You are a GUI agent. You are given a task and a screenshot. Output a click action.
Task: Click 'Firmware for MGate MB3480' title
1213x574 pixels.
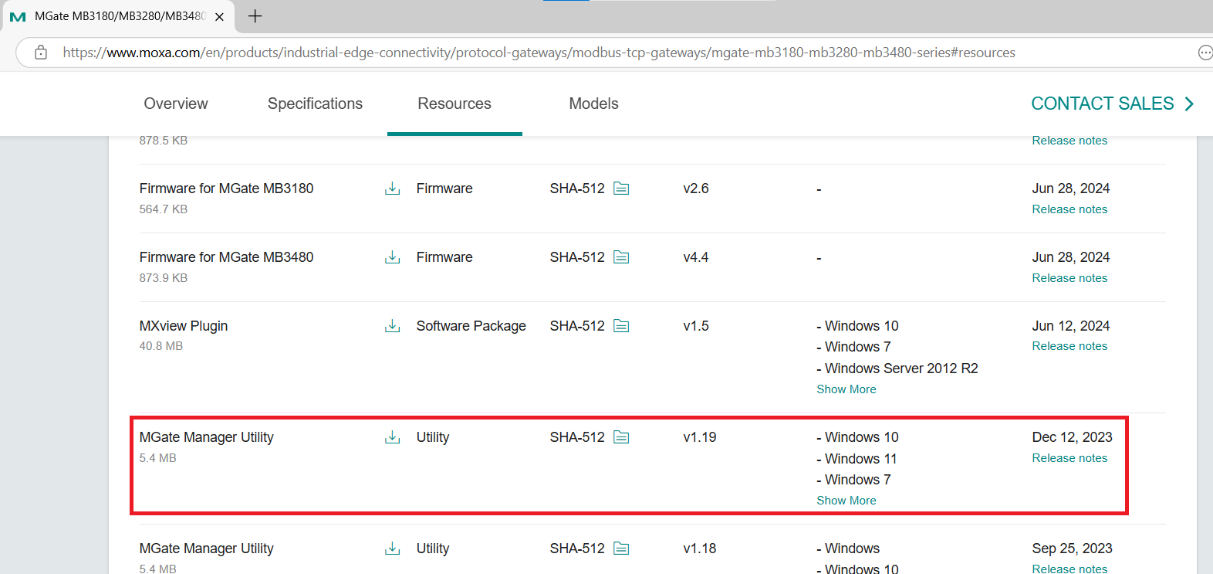[x=226, y=257]
